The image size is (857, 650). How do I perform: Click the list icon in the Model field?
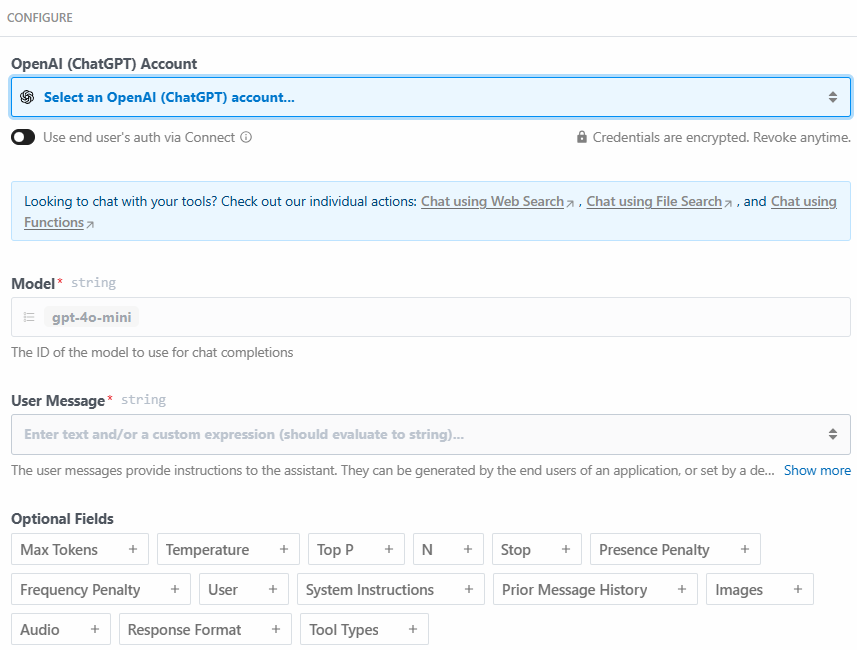29,317
